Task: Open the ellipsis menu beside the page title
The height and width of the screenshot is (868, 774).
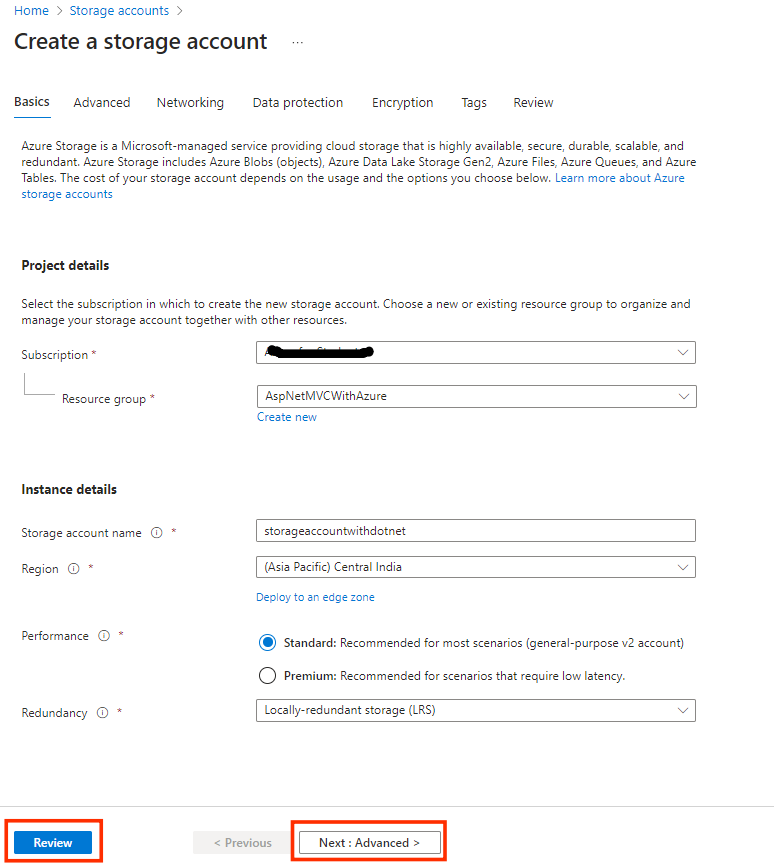Action: pyautogui.click(x=297, y=43)
